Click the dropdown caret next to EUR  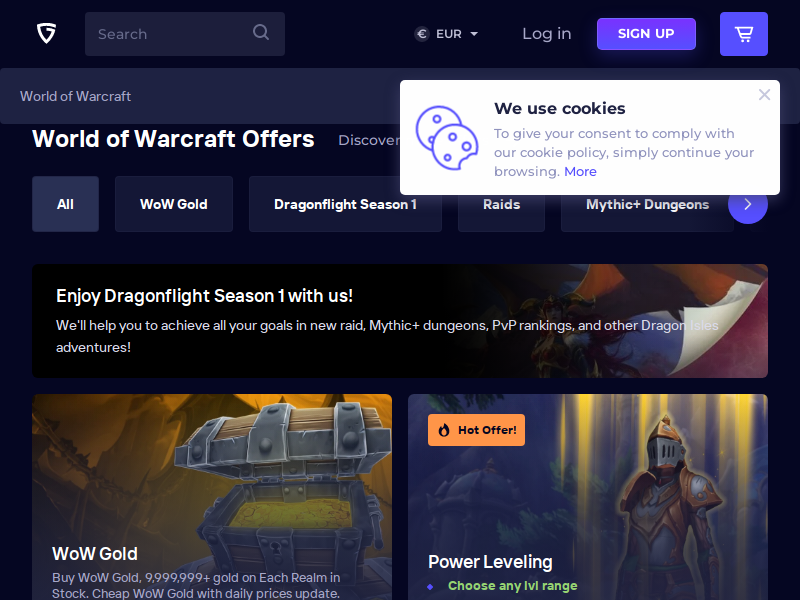[x=474, y=34]
